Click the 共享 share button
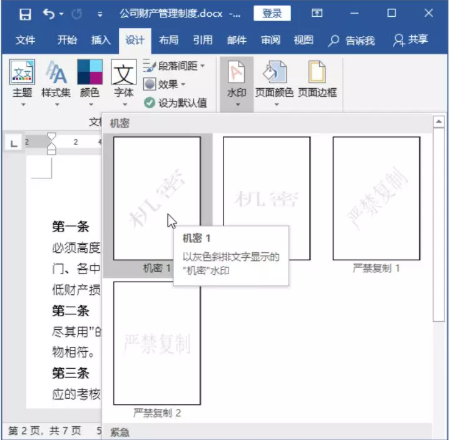The width and height of the screenshot is (449, 440). [410, 40]
